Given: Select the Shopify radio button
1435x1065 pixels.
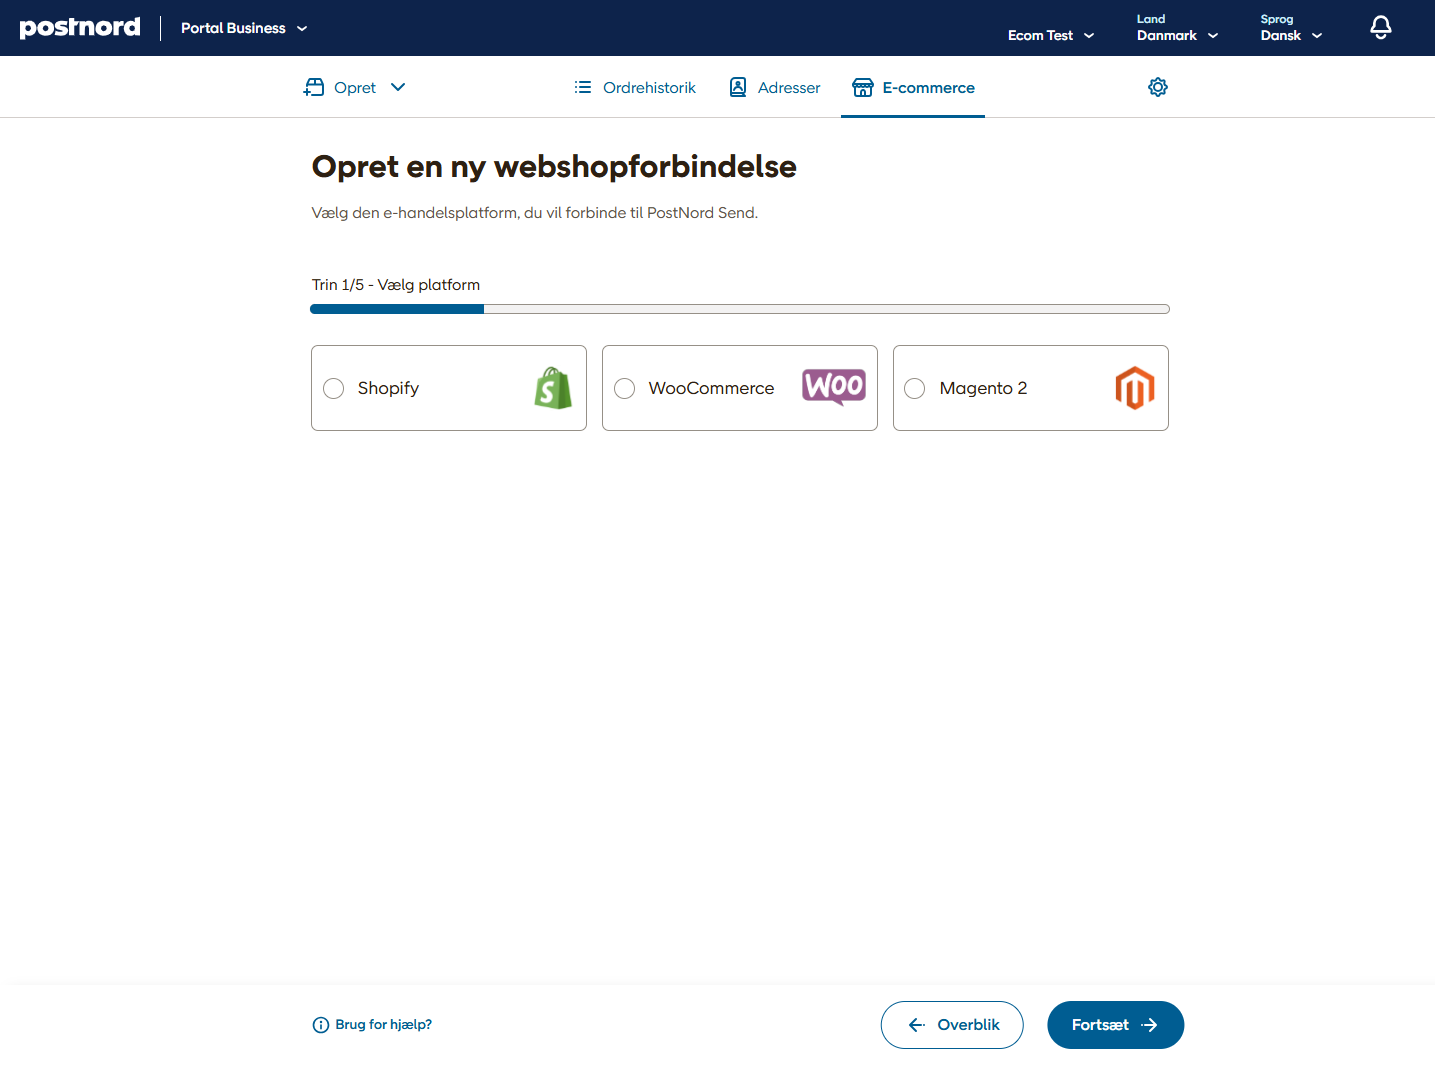Looking at the screenshot, I should (x=334, y=388).
